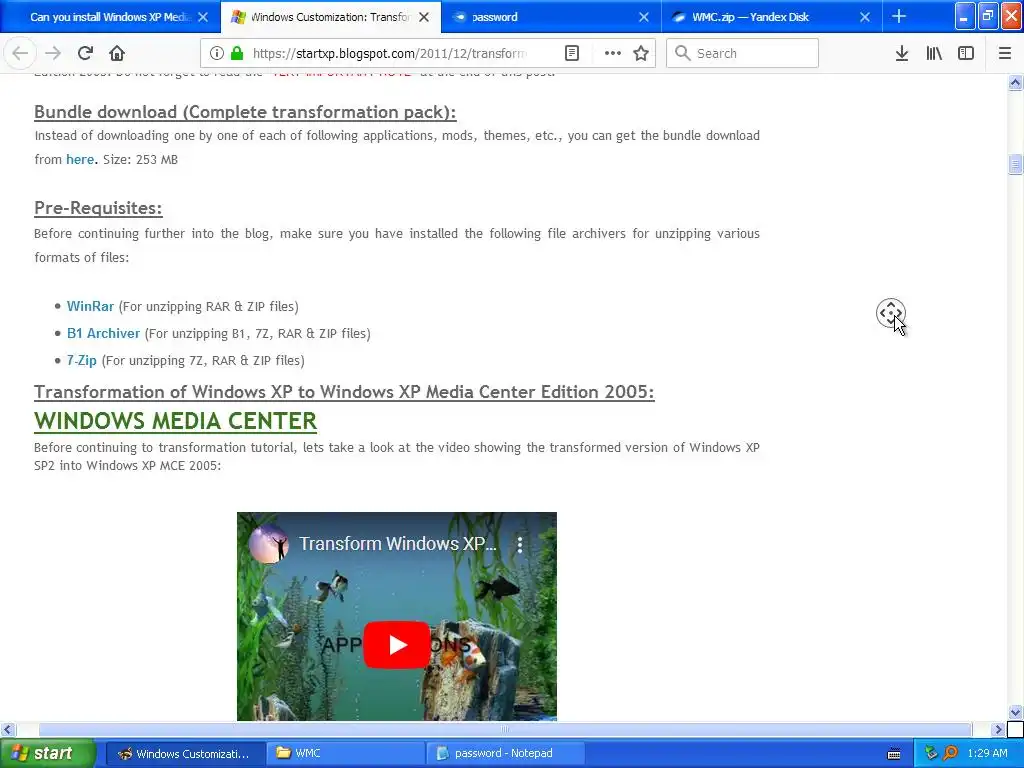The width and height of the screenshot is (1024, 768).
Task: Open the Firefox home page
Action: point(117,53)
